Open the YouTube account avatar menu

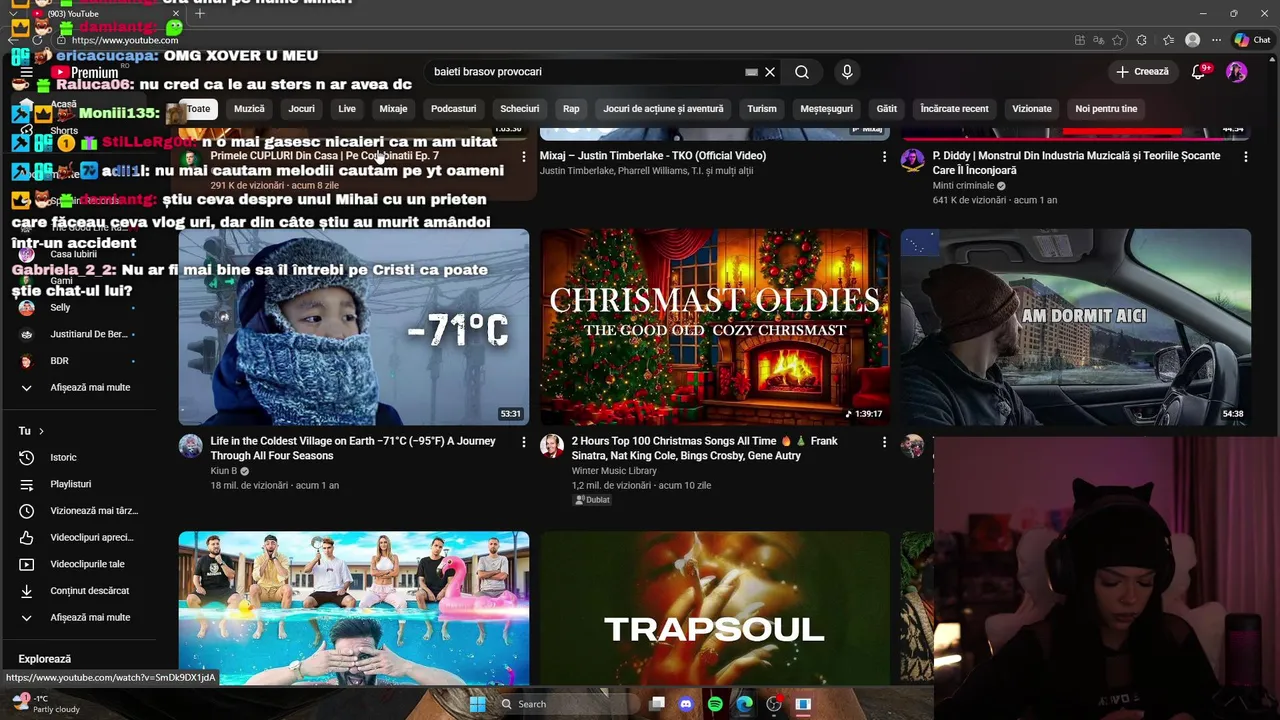click(1237, 72)
